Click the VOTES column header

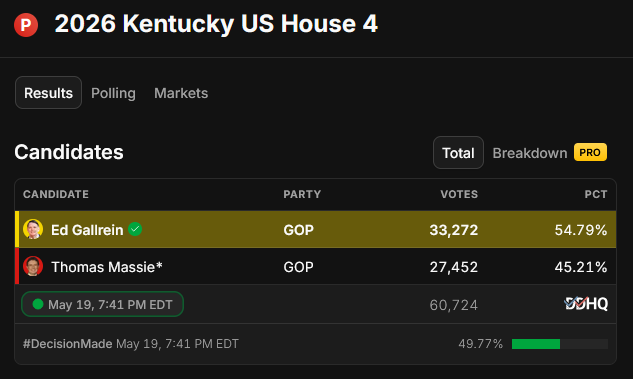[x=459, y=194]
